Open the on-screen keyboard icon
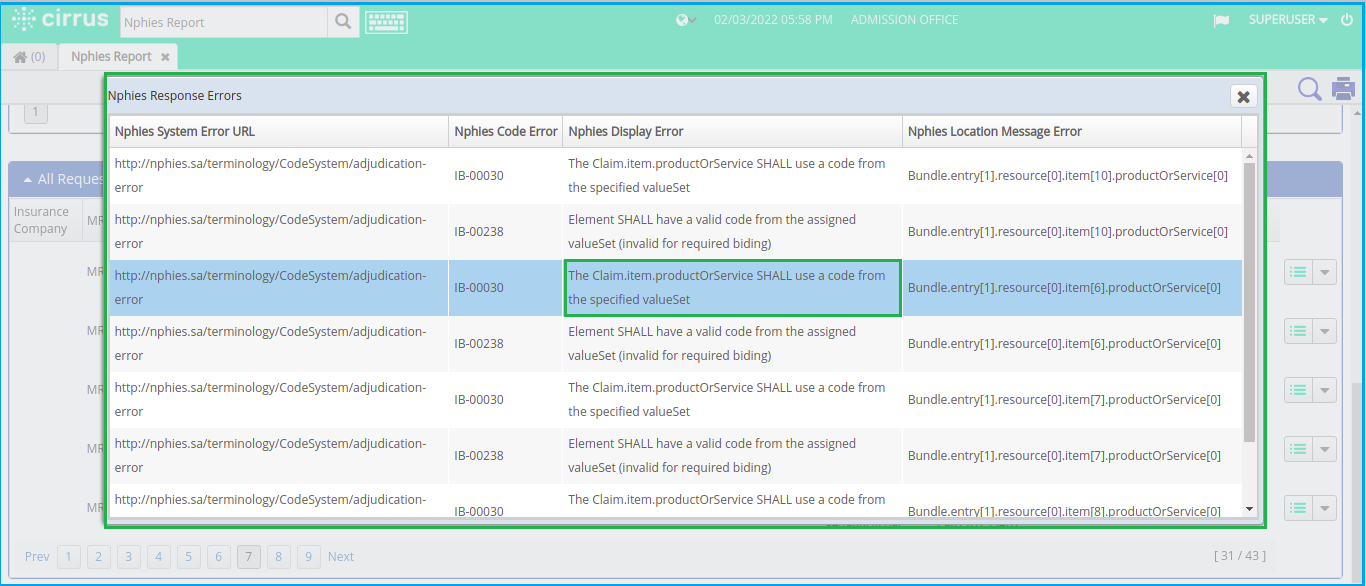The image size is (1366, 586). (386, 21)
